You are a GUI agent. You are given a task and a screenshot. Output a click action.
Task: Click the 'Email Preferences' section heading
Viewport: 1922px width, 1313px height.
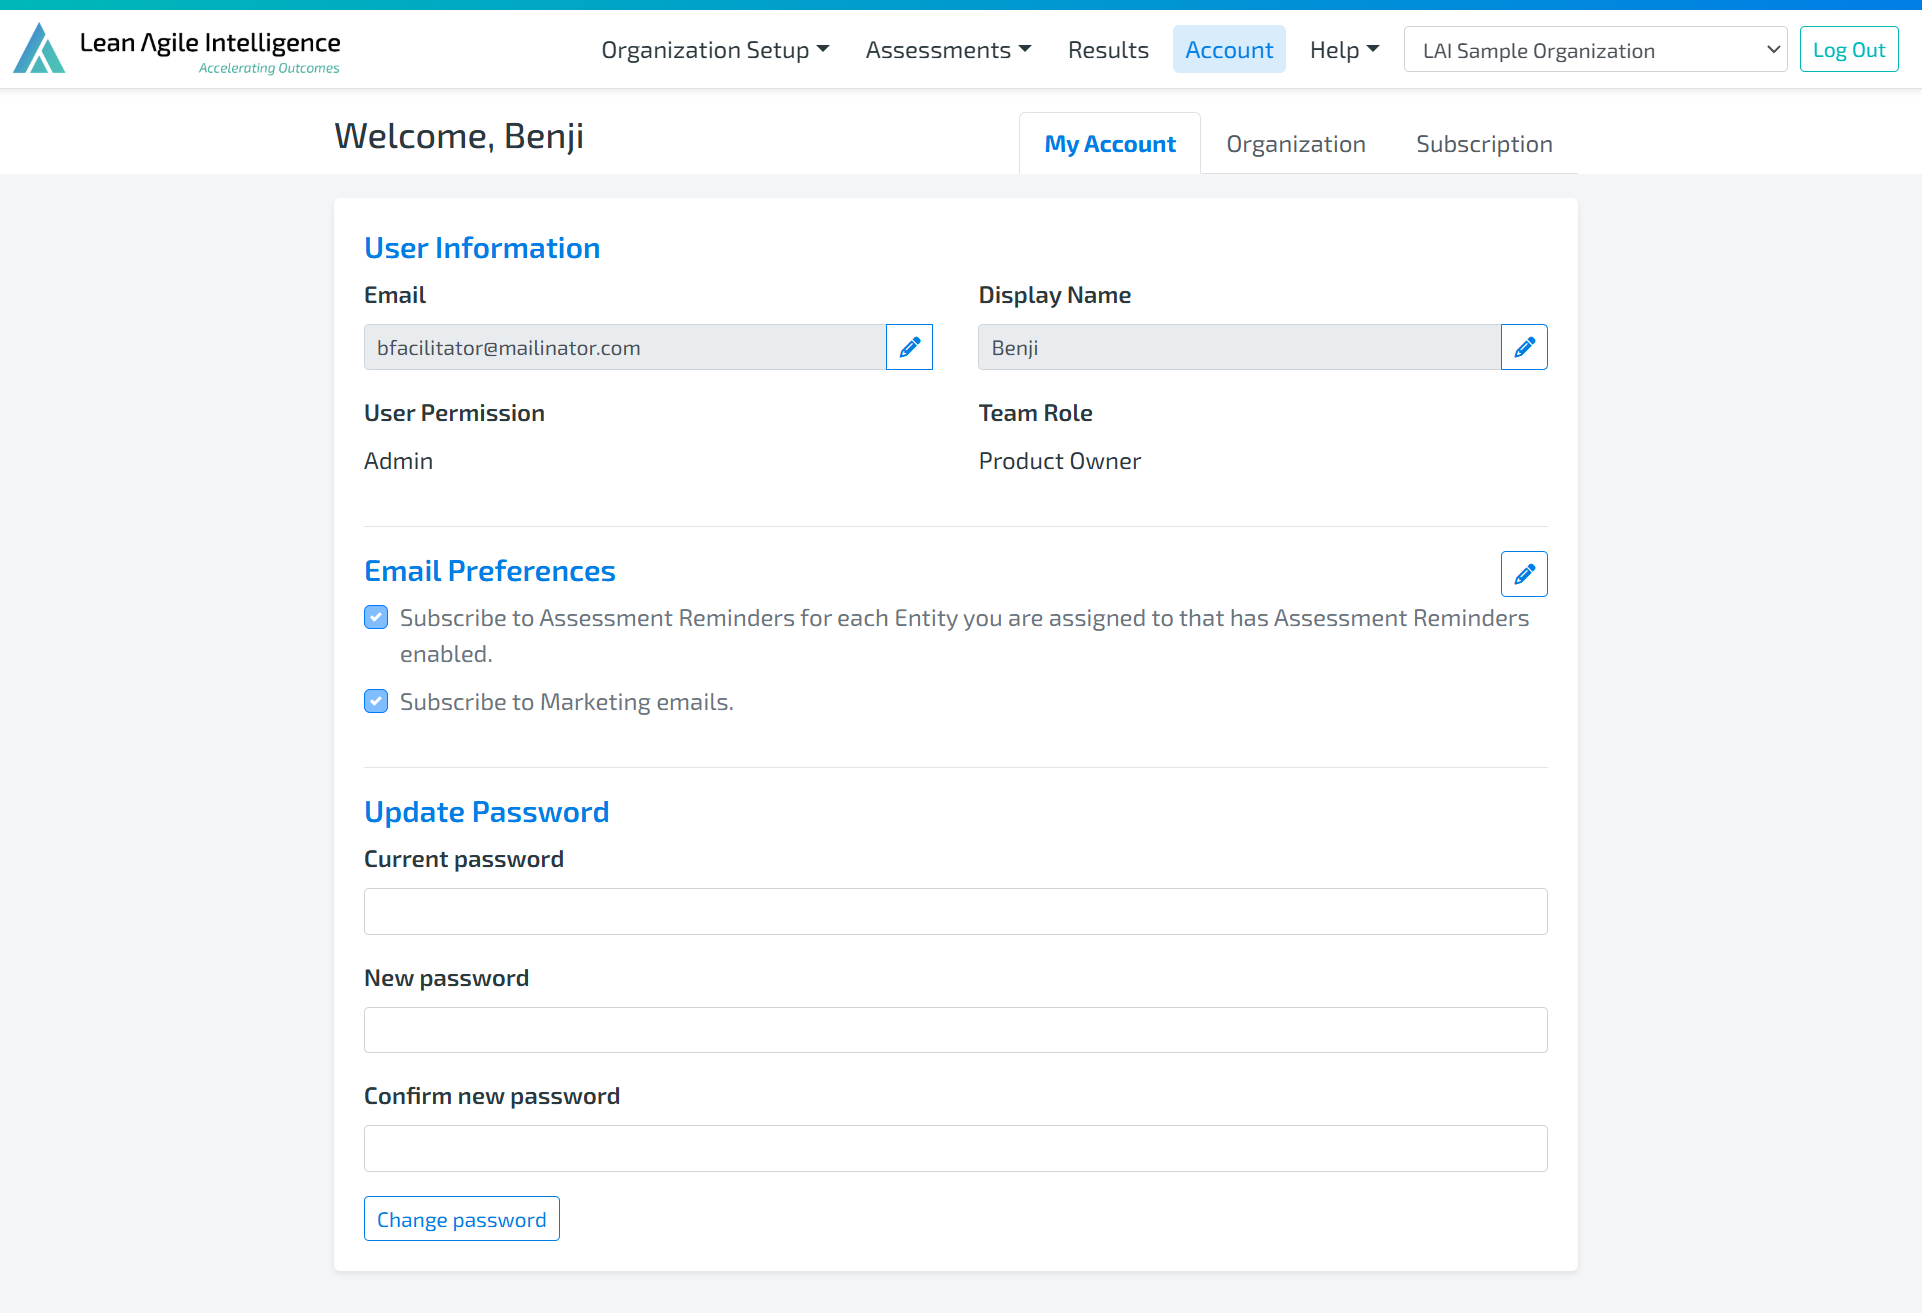tap(490, 571)
